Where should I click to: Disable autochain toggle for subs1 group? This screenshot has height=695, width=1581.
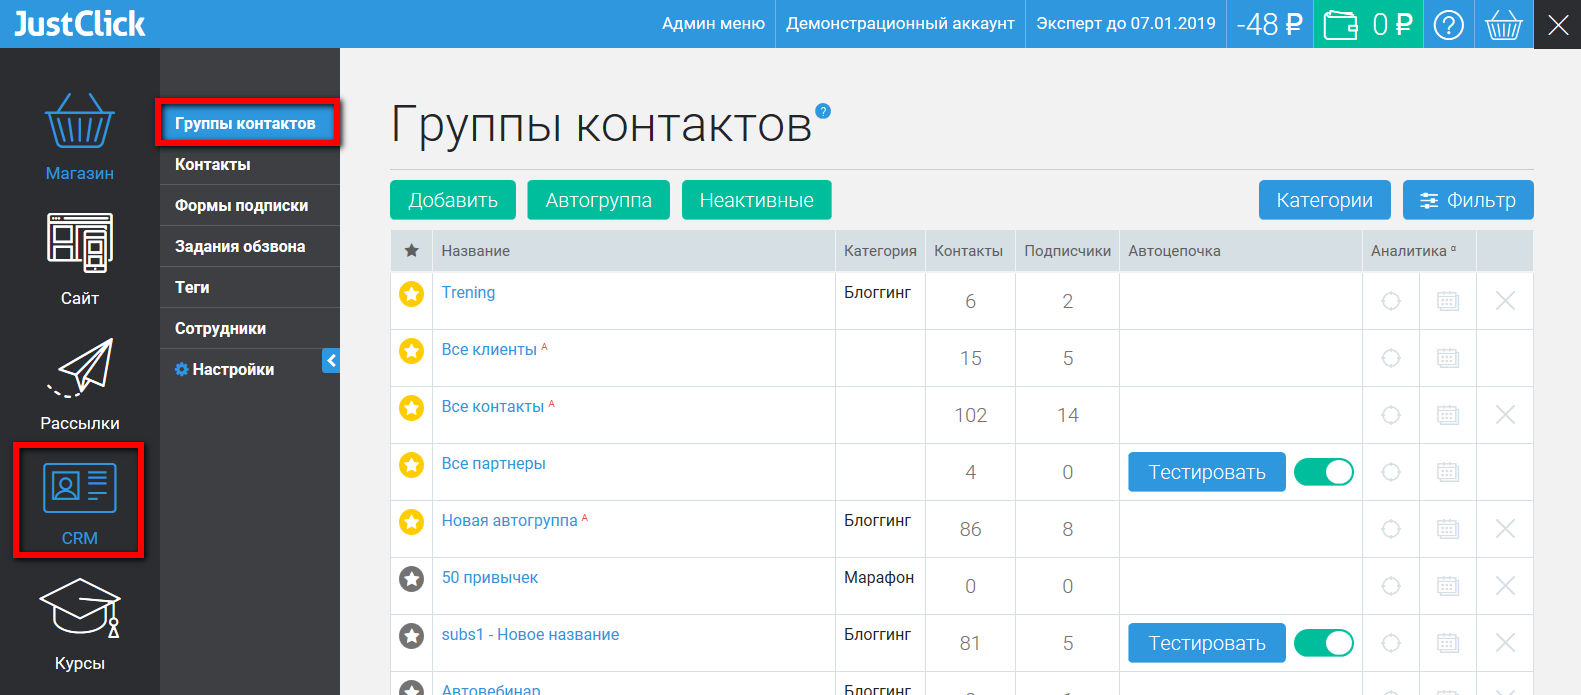(1323, 643)
